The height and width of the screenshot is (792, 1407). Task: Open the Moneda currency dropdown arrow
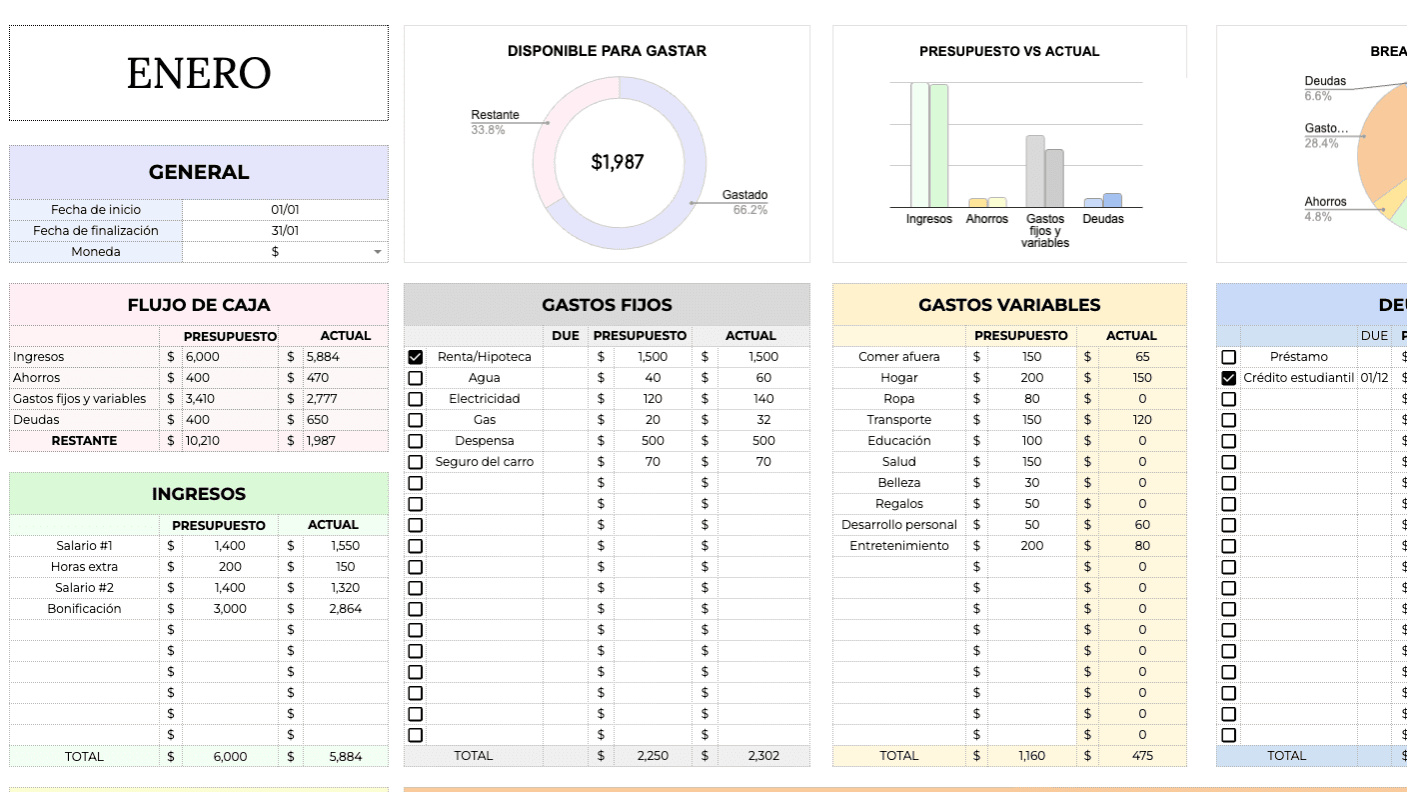pyautogui.click(x=378, y=252)
